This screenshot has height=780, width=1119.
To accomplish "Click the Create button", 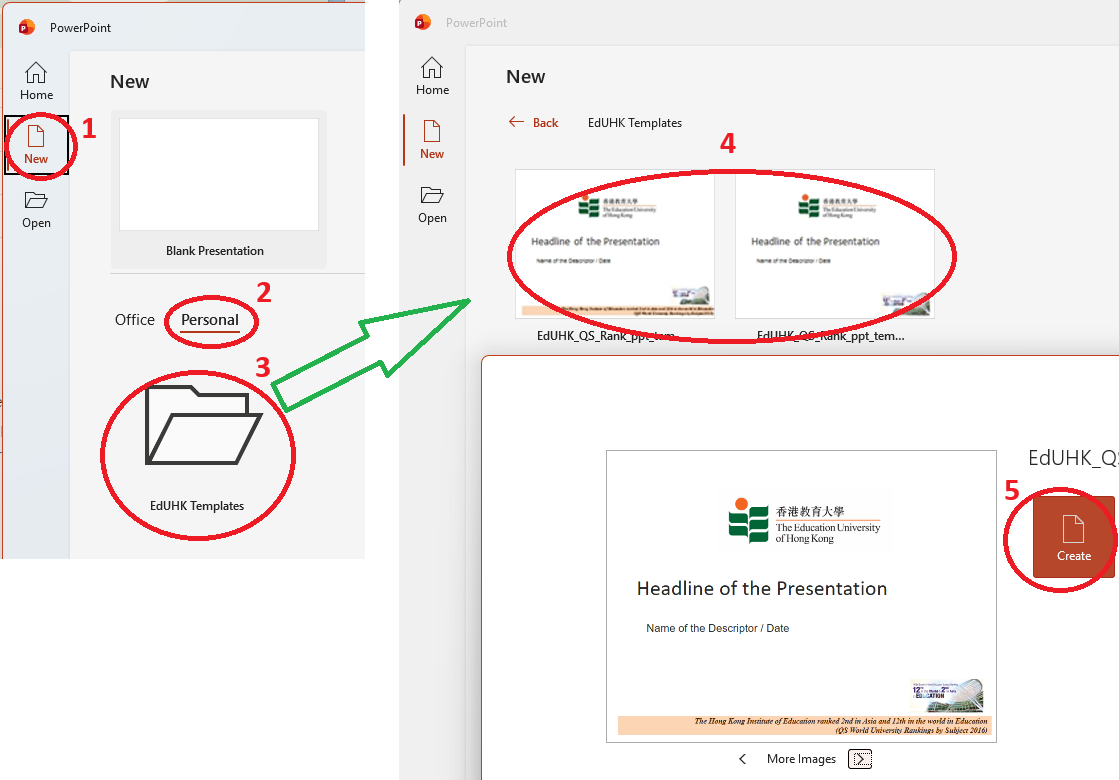I will 1073,537.
